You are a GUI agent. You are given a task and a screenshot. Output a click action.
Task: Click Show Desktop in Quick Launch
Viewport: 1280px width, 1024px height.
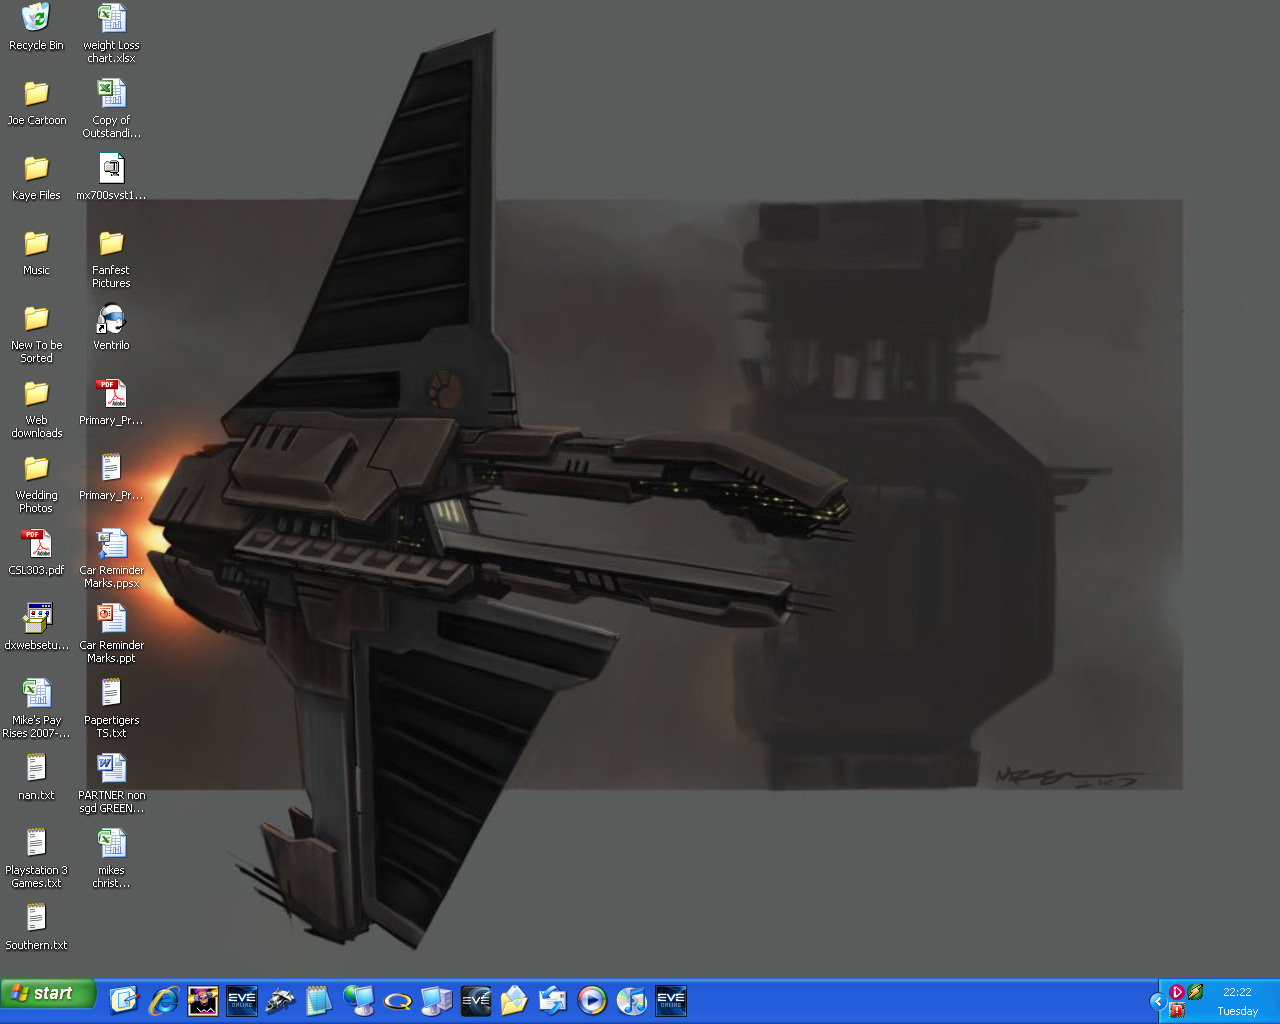pos(124,1000)
